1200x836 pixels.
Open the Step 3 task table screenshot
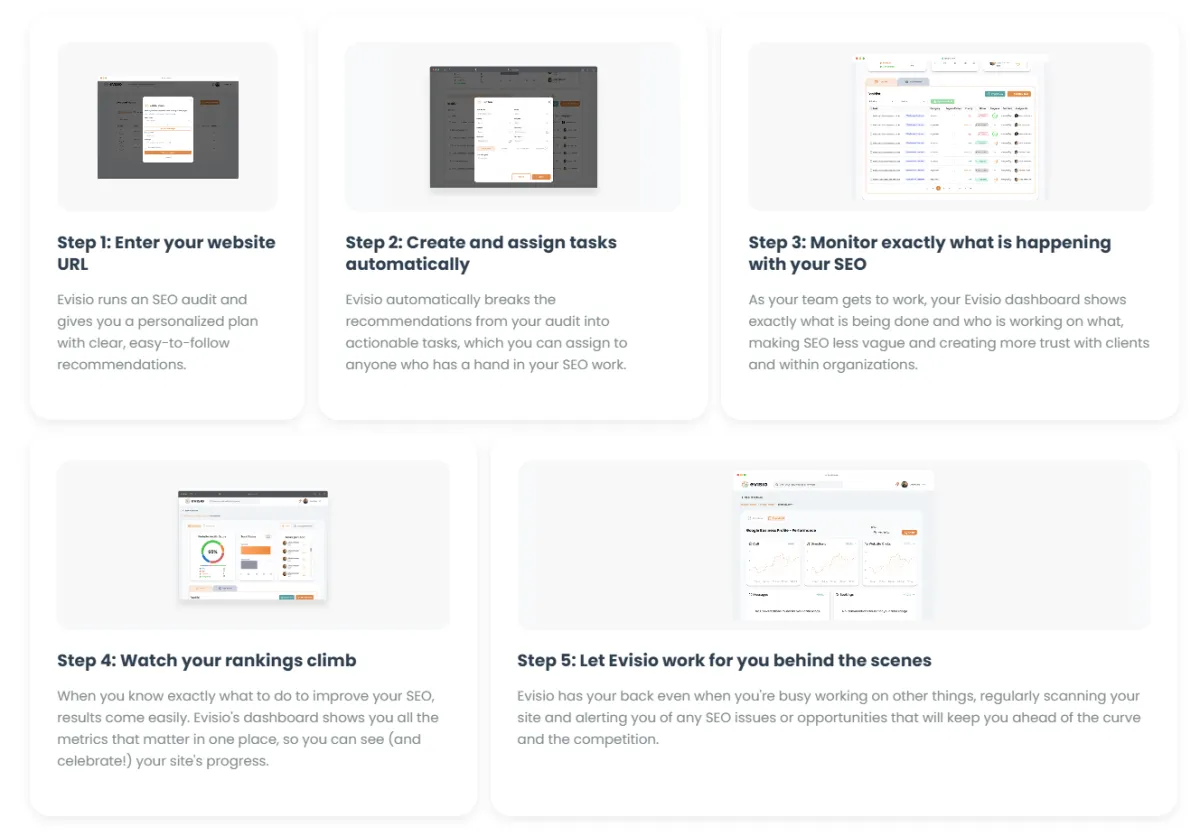point(949,127)
